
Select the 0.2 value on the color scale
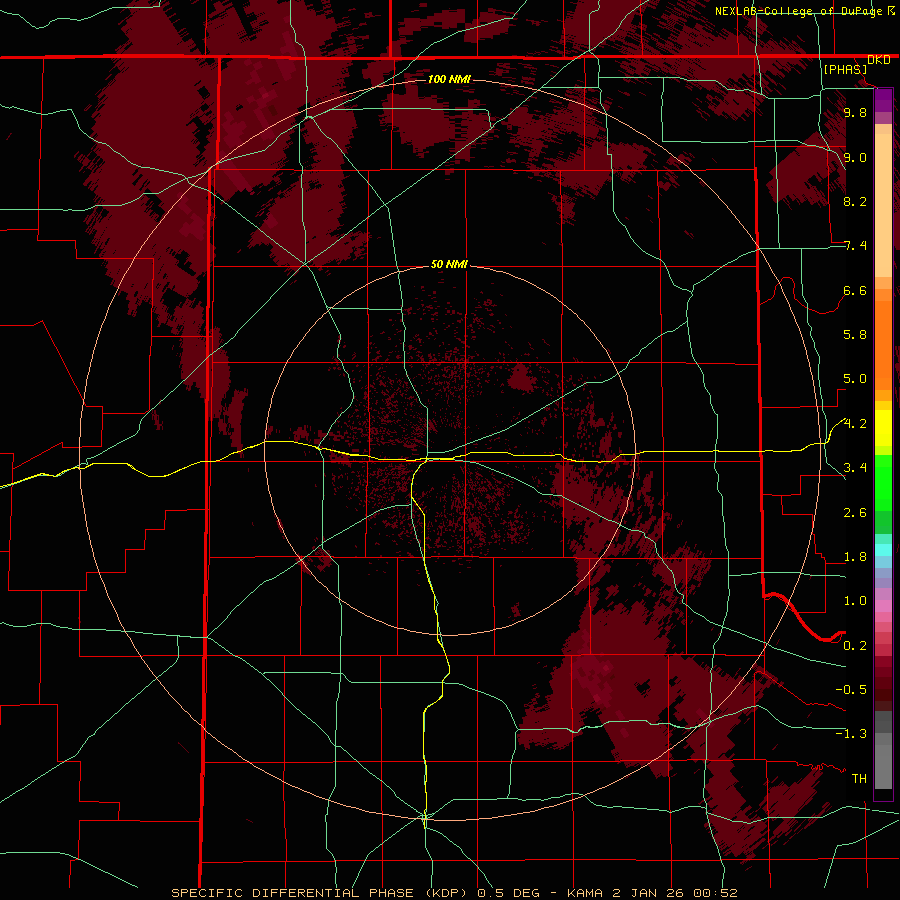pyautogui.click(x=855, y=645)
